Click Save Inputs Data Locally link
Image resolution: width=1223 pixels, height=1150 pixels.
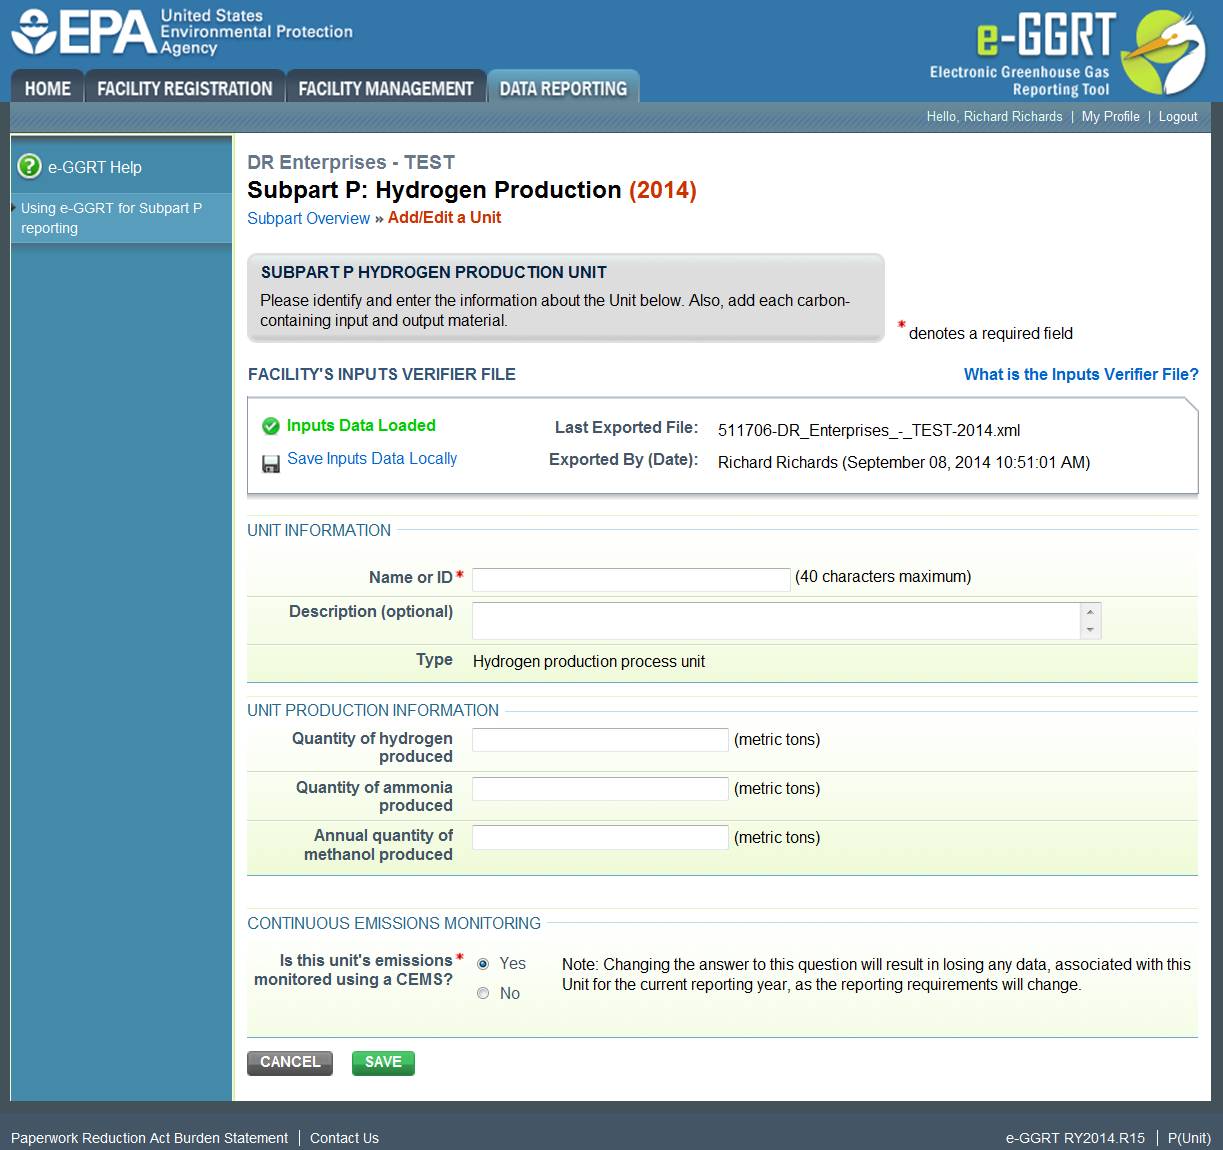click(372, 458)
